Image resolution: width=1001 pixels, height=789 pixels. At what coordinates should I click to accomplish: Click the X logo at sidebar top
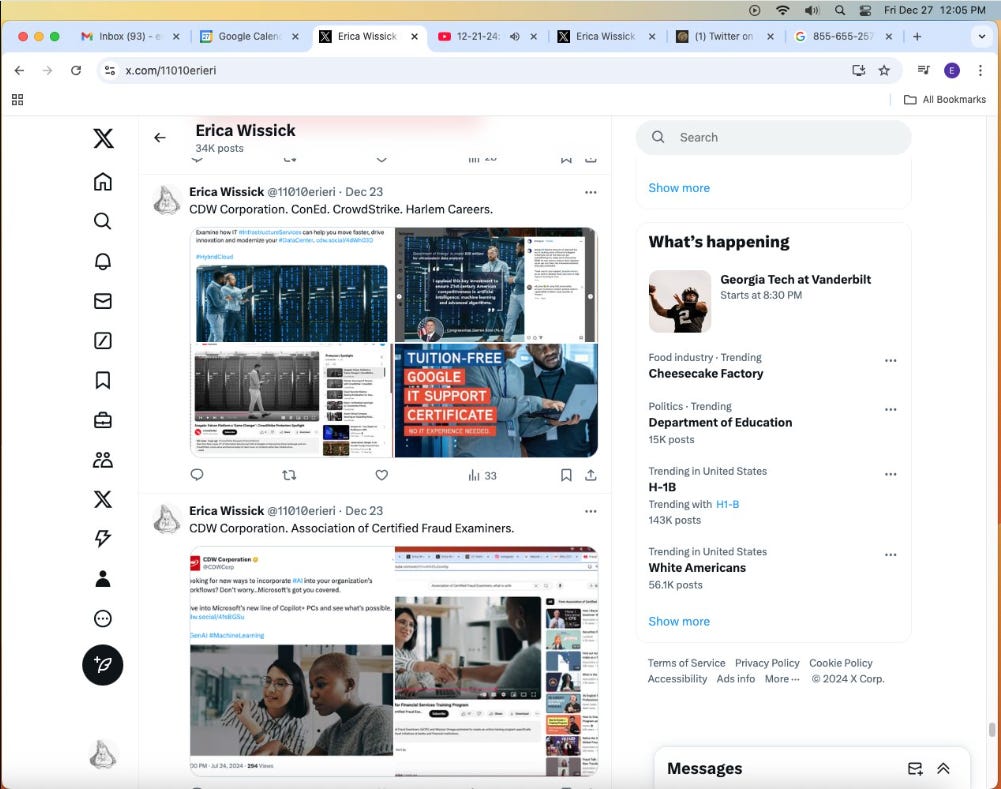(x=103, y=138)
